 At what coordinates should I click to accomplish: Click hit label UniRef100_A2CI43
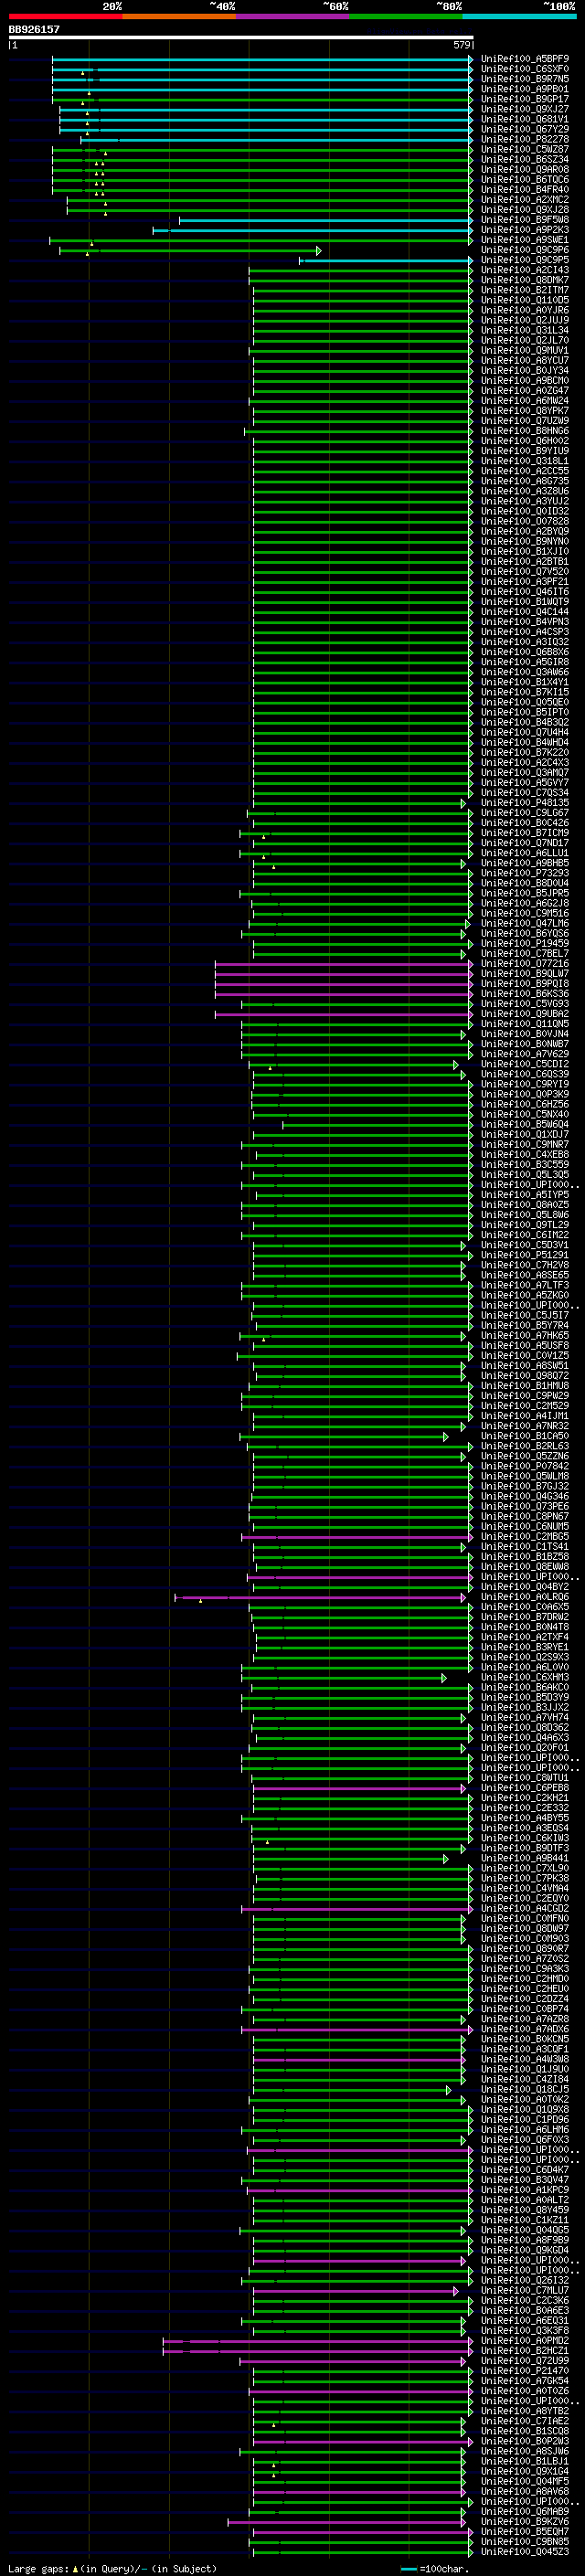coord(525,270)
